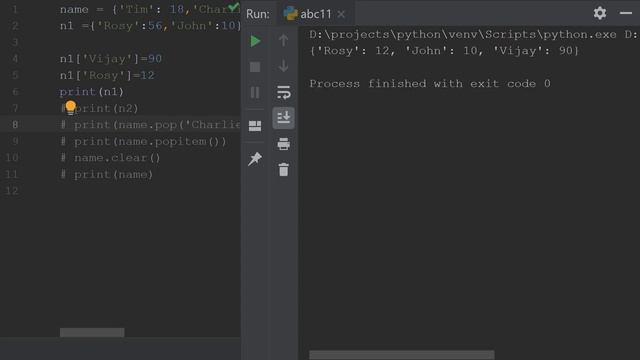
Task: Clear console with the trash icon
Action: coord(284,169)
